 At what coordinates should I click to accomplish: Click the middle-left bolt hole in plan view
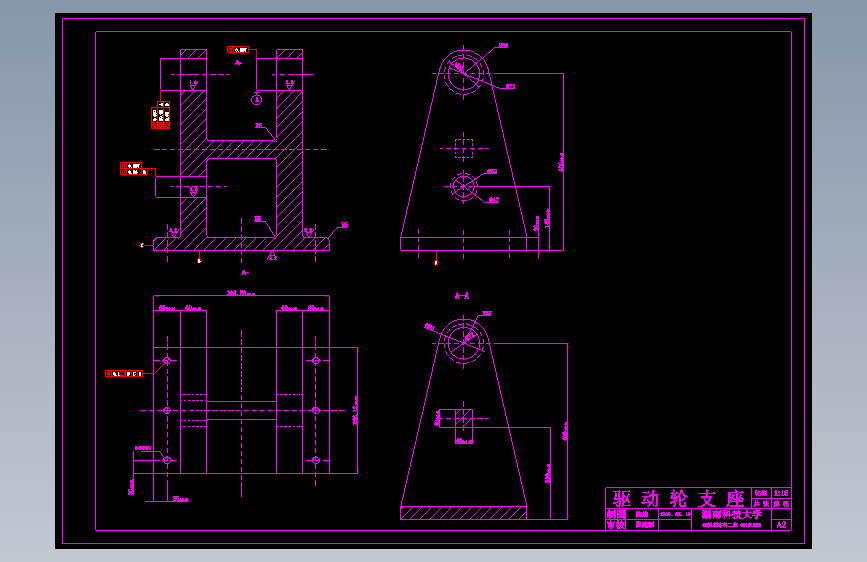[x=167, y=410]
